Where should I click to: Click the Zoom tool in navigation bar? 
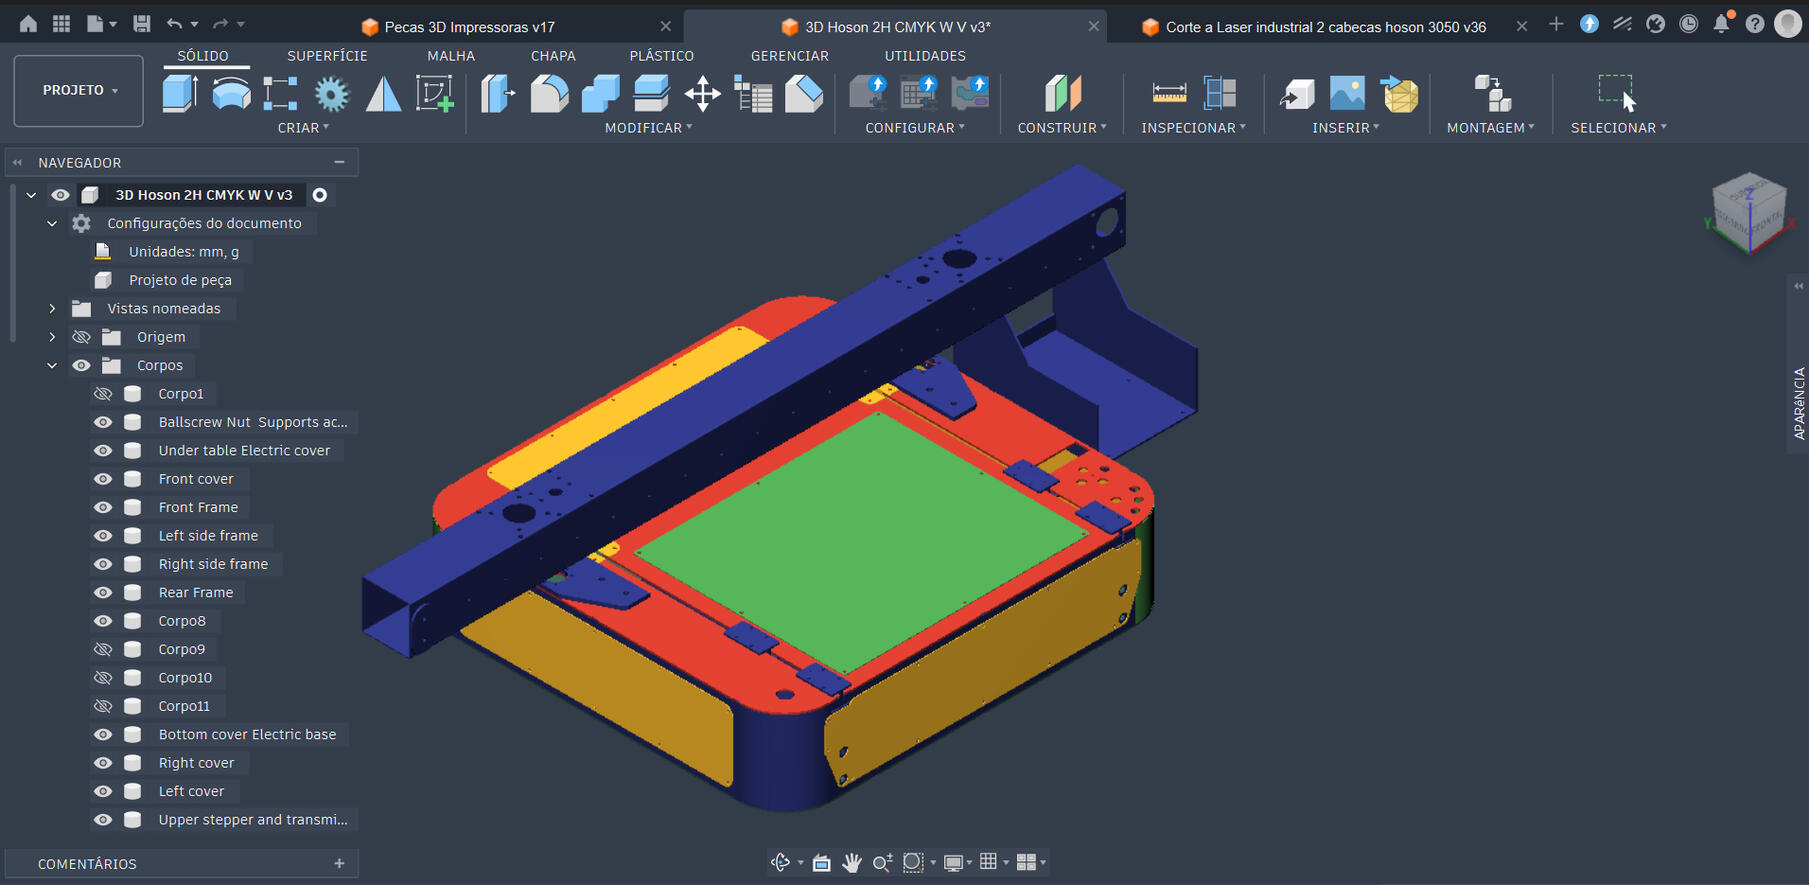pyautogui.click(x=882, y=862)
